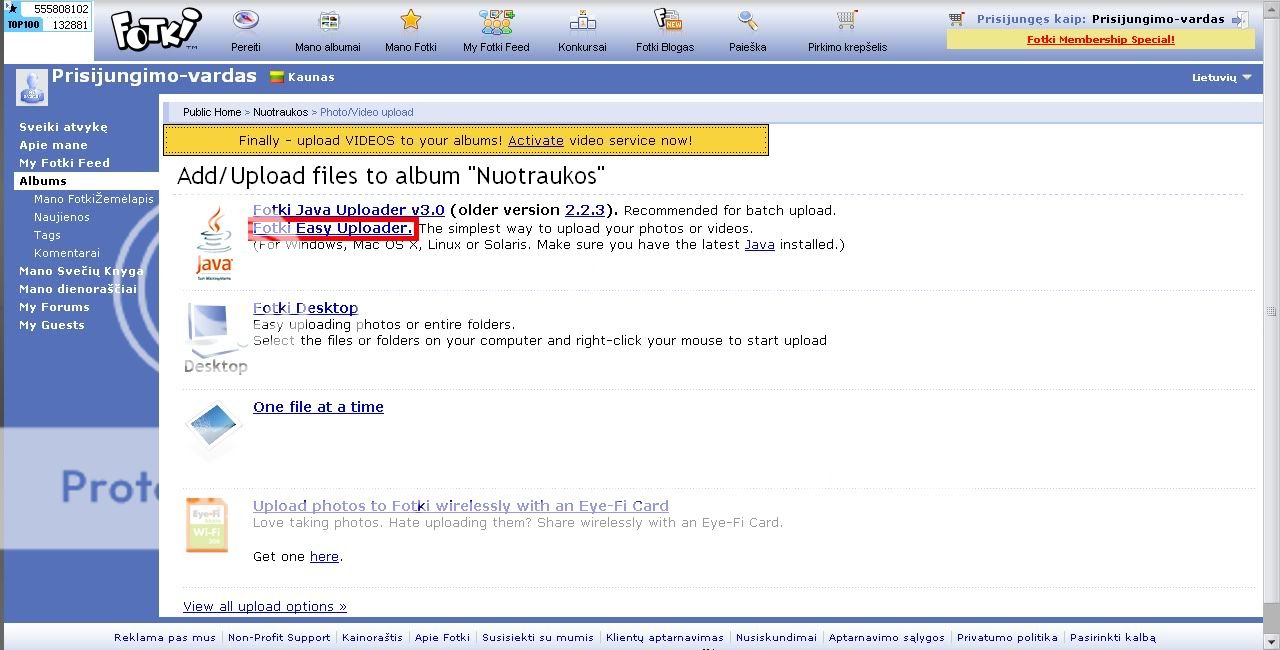Click Nusiskundimai footer link

tap(776, 637)
